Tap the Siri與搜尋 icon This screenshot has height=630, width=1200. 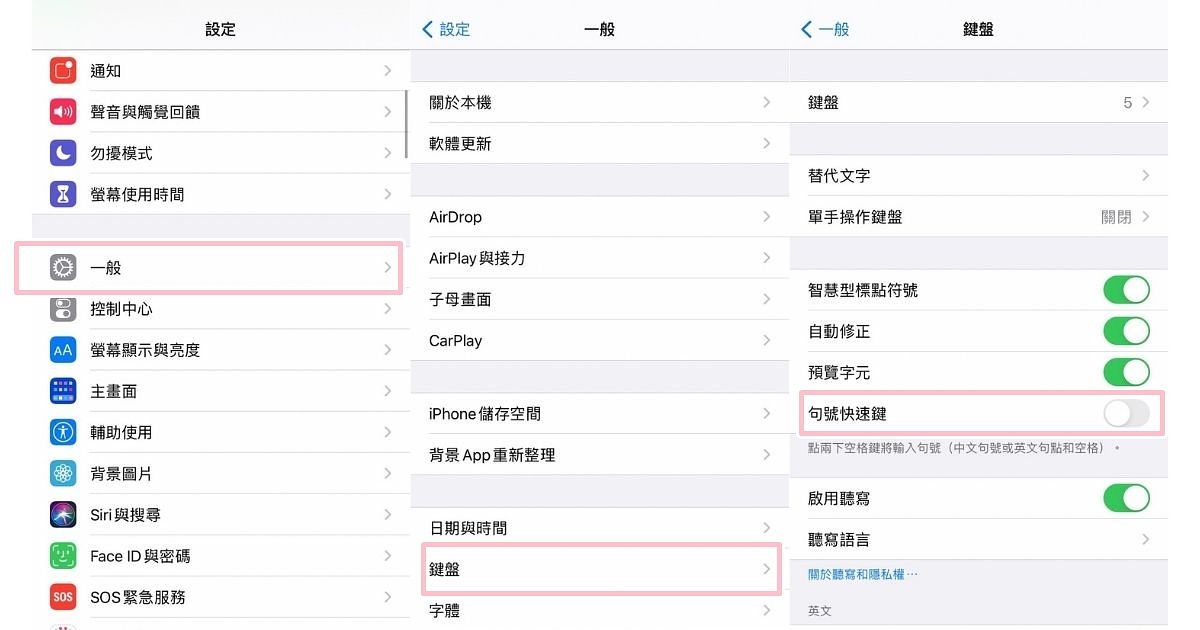point(63,515)
